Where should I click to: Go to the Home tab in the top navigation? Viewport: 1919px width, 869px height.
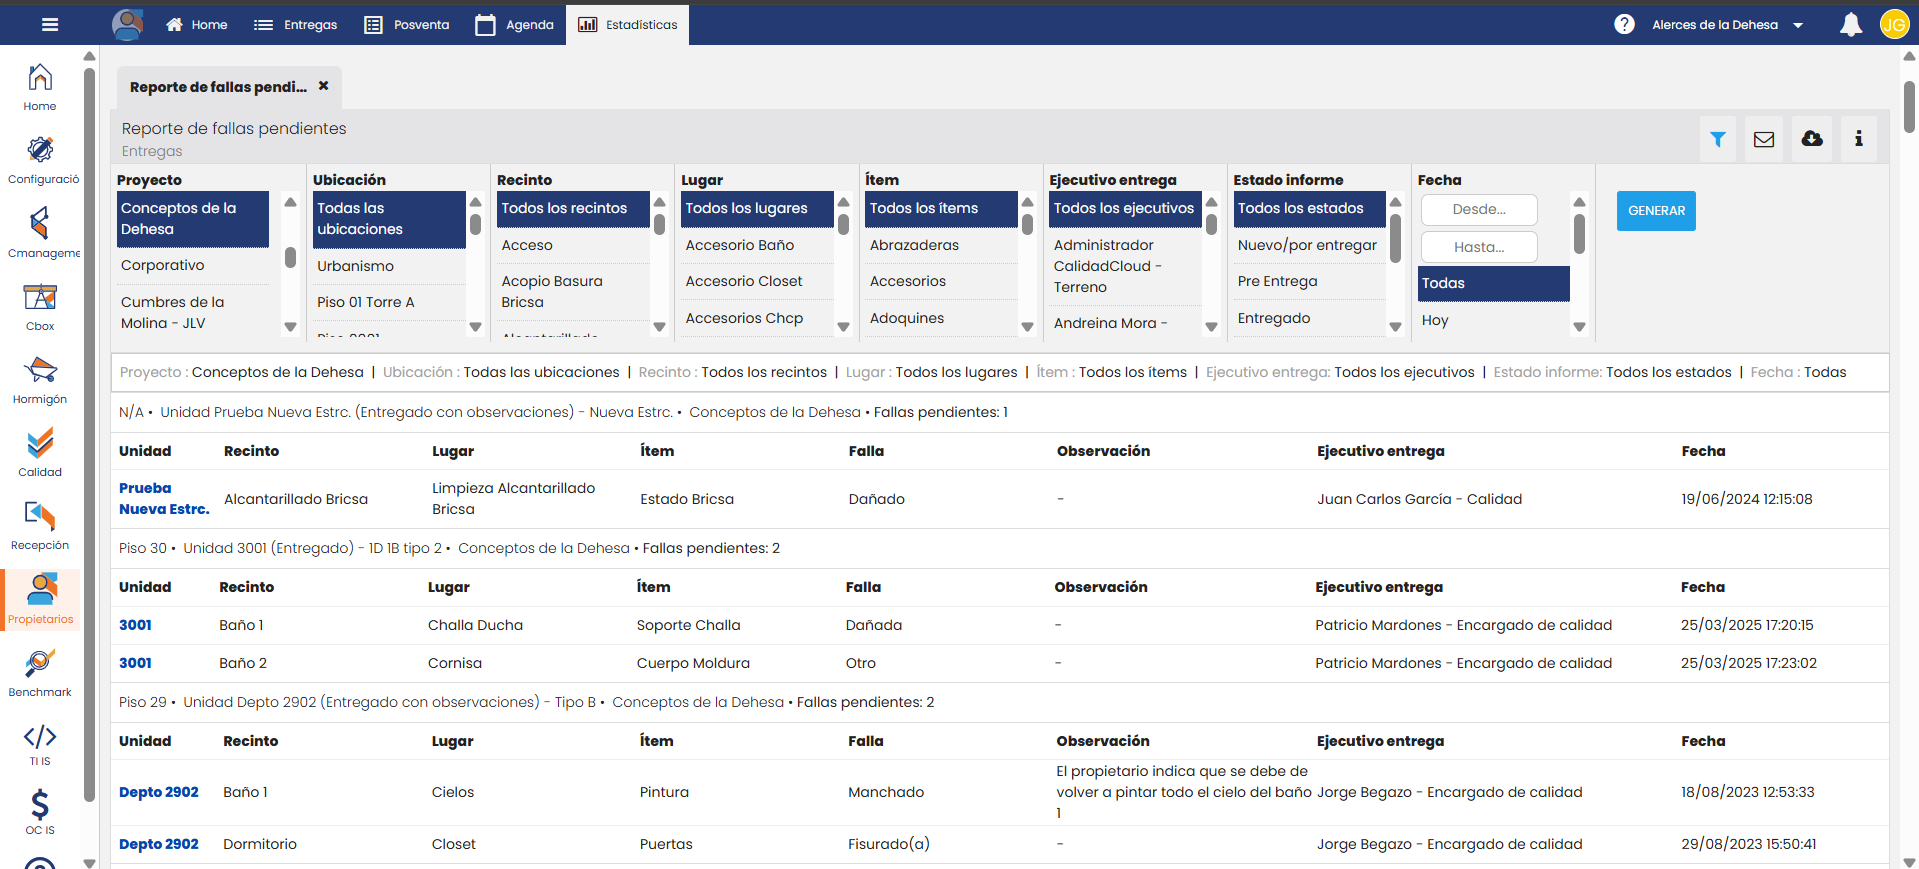197,25
